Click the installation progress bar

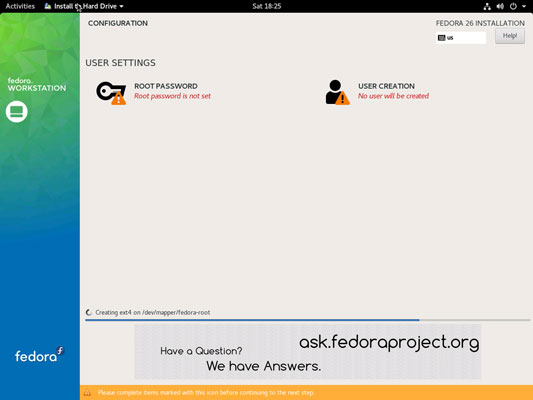(x=307, y=320)
